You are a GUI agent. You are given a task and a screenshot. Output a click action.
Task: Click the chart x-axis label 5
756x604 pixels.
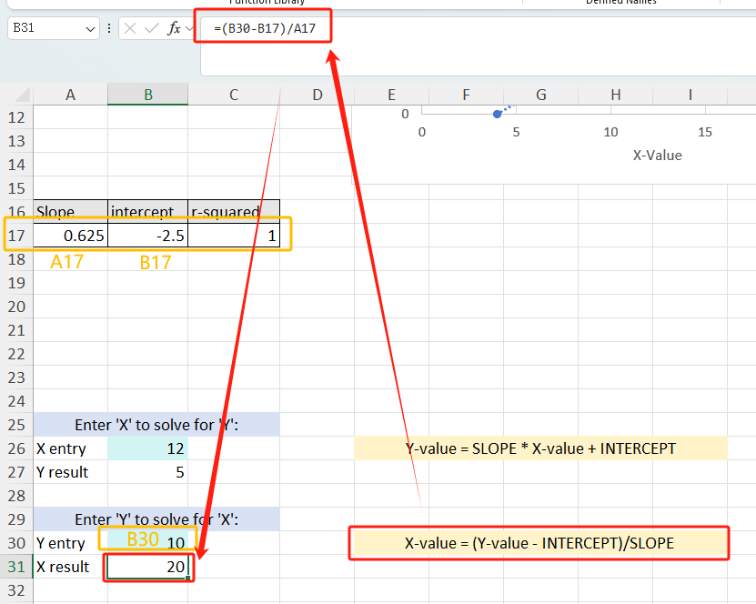516,132
